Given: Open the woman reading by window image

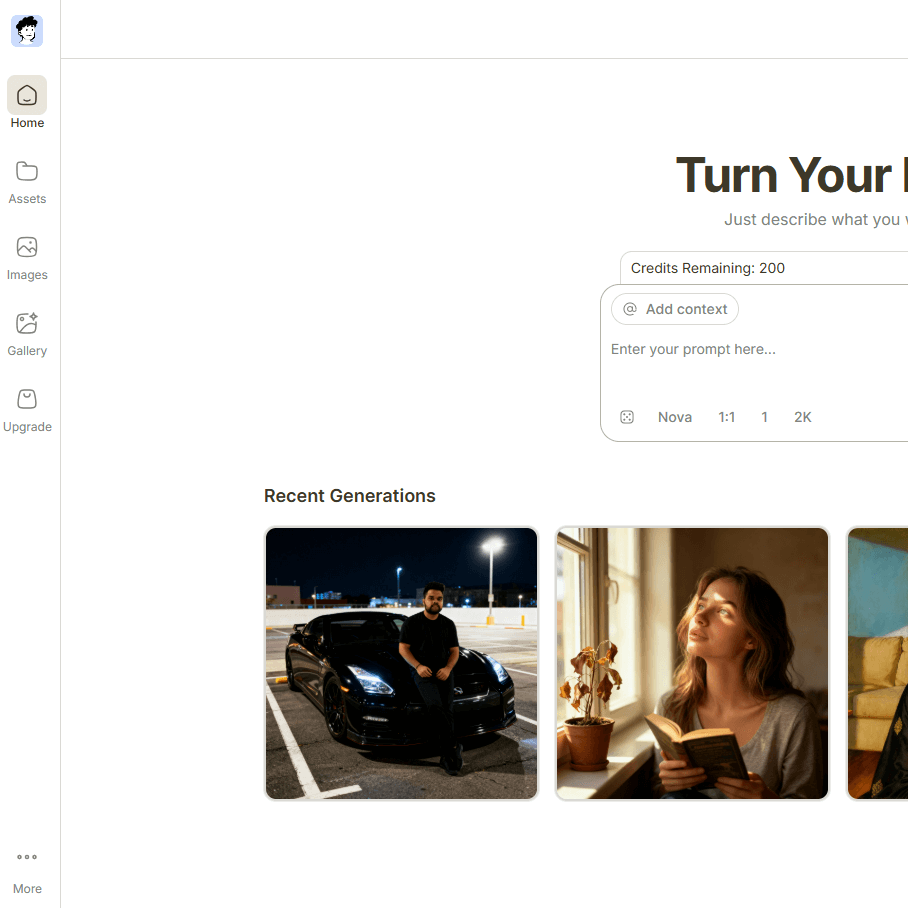Looking at the screenshot, I should (x=692, y=663).
